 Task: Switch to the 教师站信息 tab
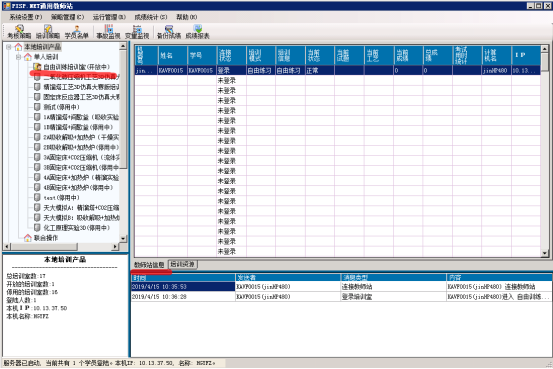pyautogui.click(x=149, y=265)
